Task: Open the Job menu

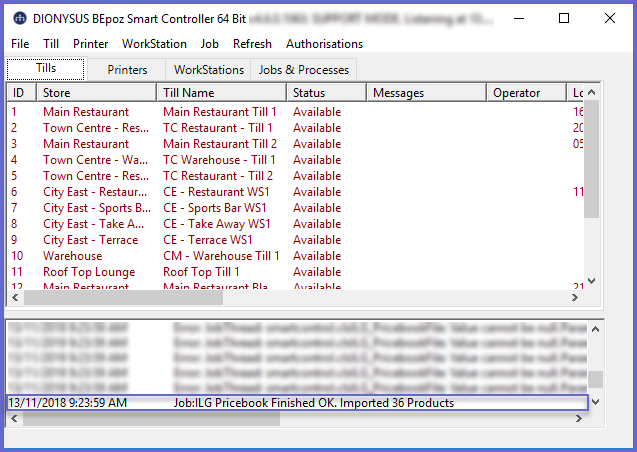Action: 209,44
